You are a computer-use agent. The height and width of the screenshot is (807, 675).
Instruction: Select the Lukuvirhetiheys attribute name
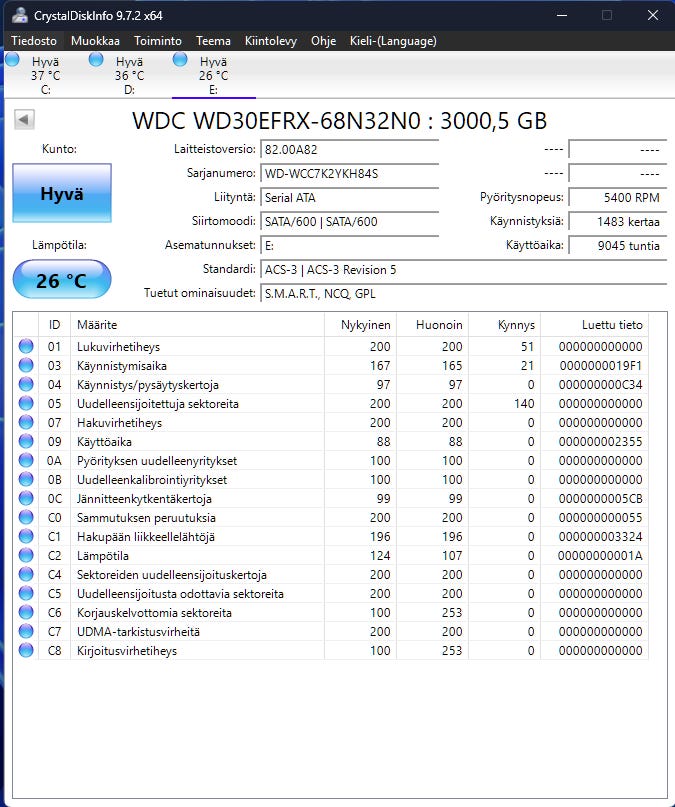point(118,347)
